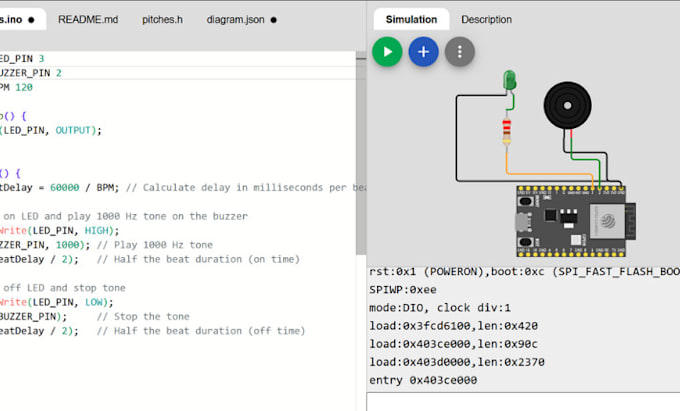Open the pitches.h file tab
The height and width of the screenshot is (411, 680).
tap(162, 19)
